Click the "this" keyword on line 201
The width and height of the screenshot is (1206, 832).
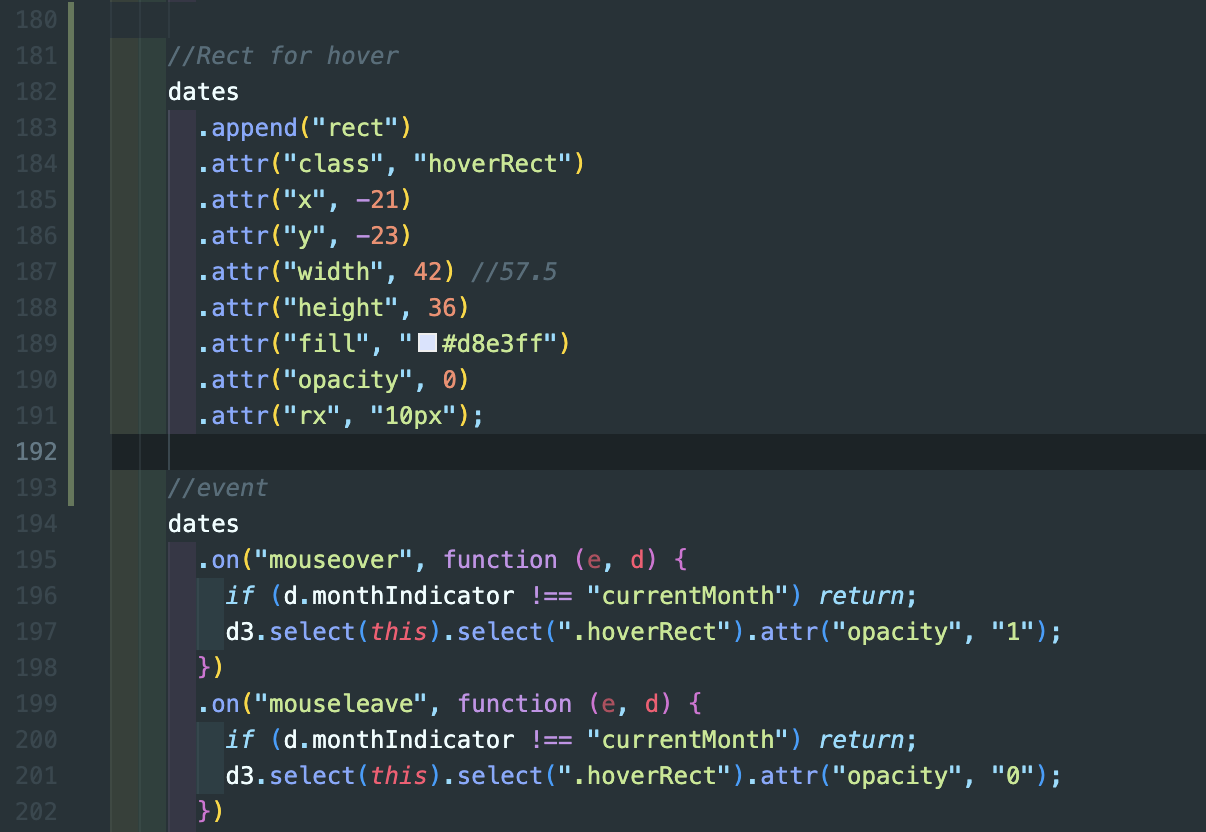pos(398,776)
